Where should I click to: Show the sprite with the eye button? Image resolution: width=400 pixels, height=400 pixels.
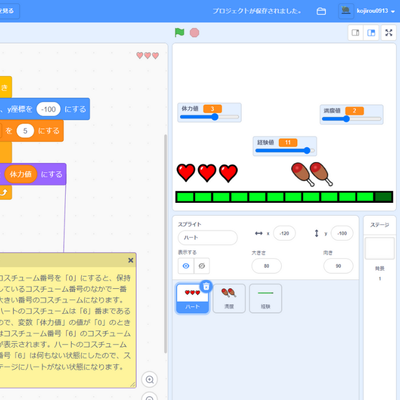click(x=186, y=266)
